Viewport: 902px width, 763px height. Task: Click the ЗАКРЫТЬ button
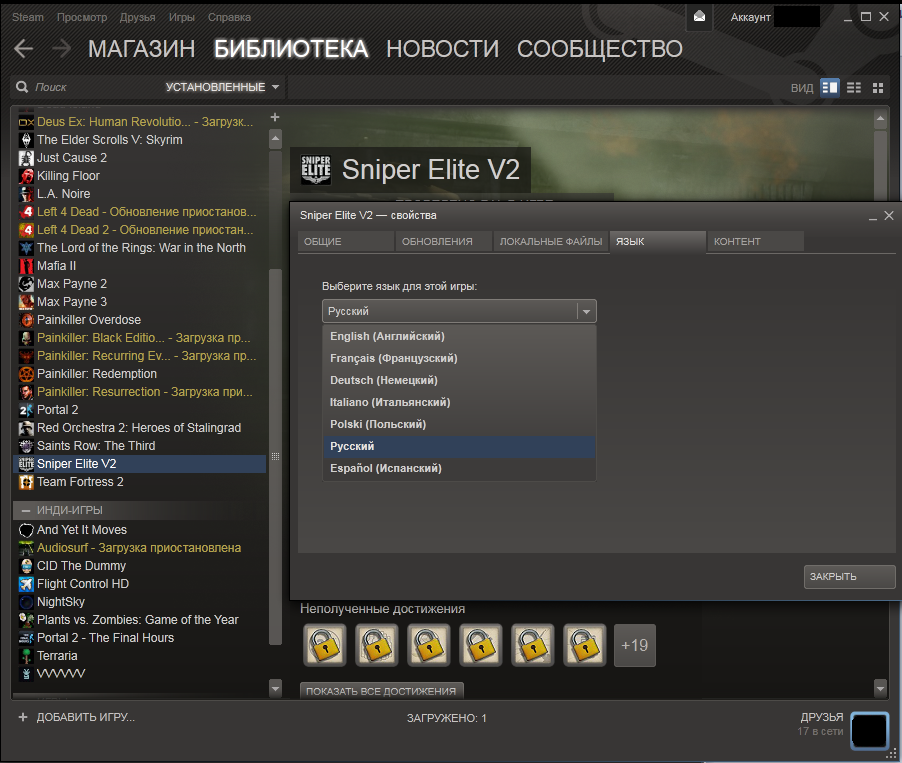[849, 577]
